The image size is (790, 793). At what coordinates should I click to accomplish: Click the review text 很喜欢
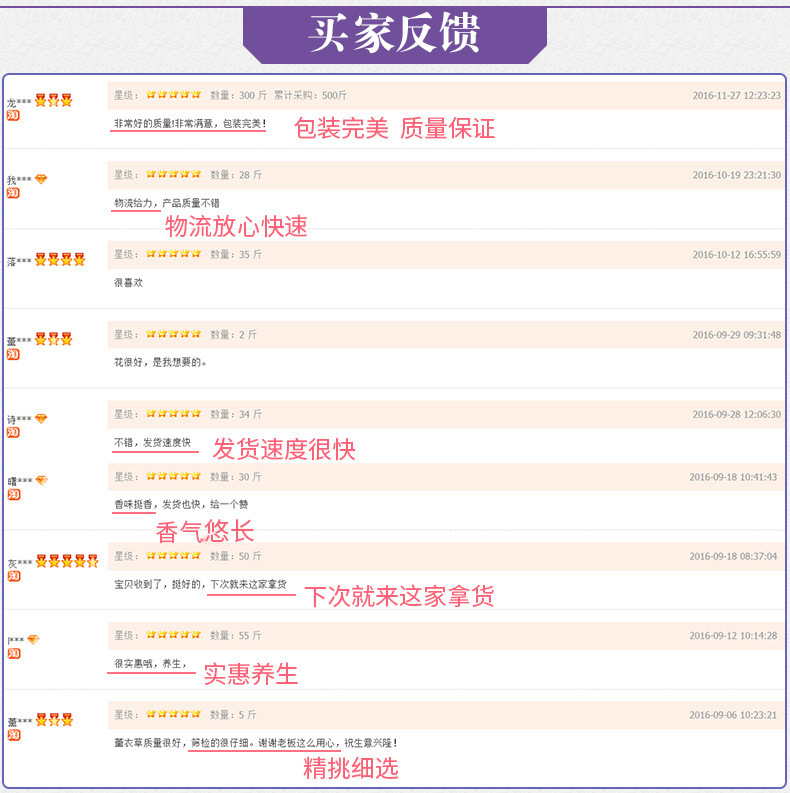[128, 283]
